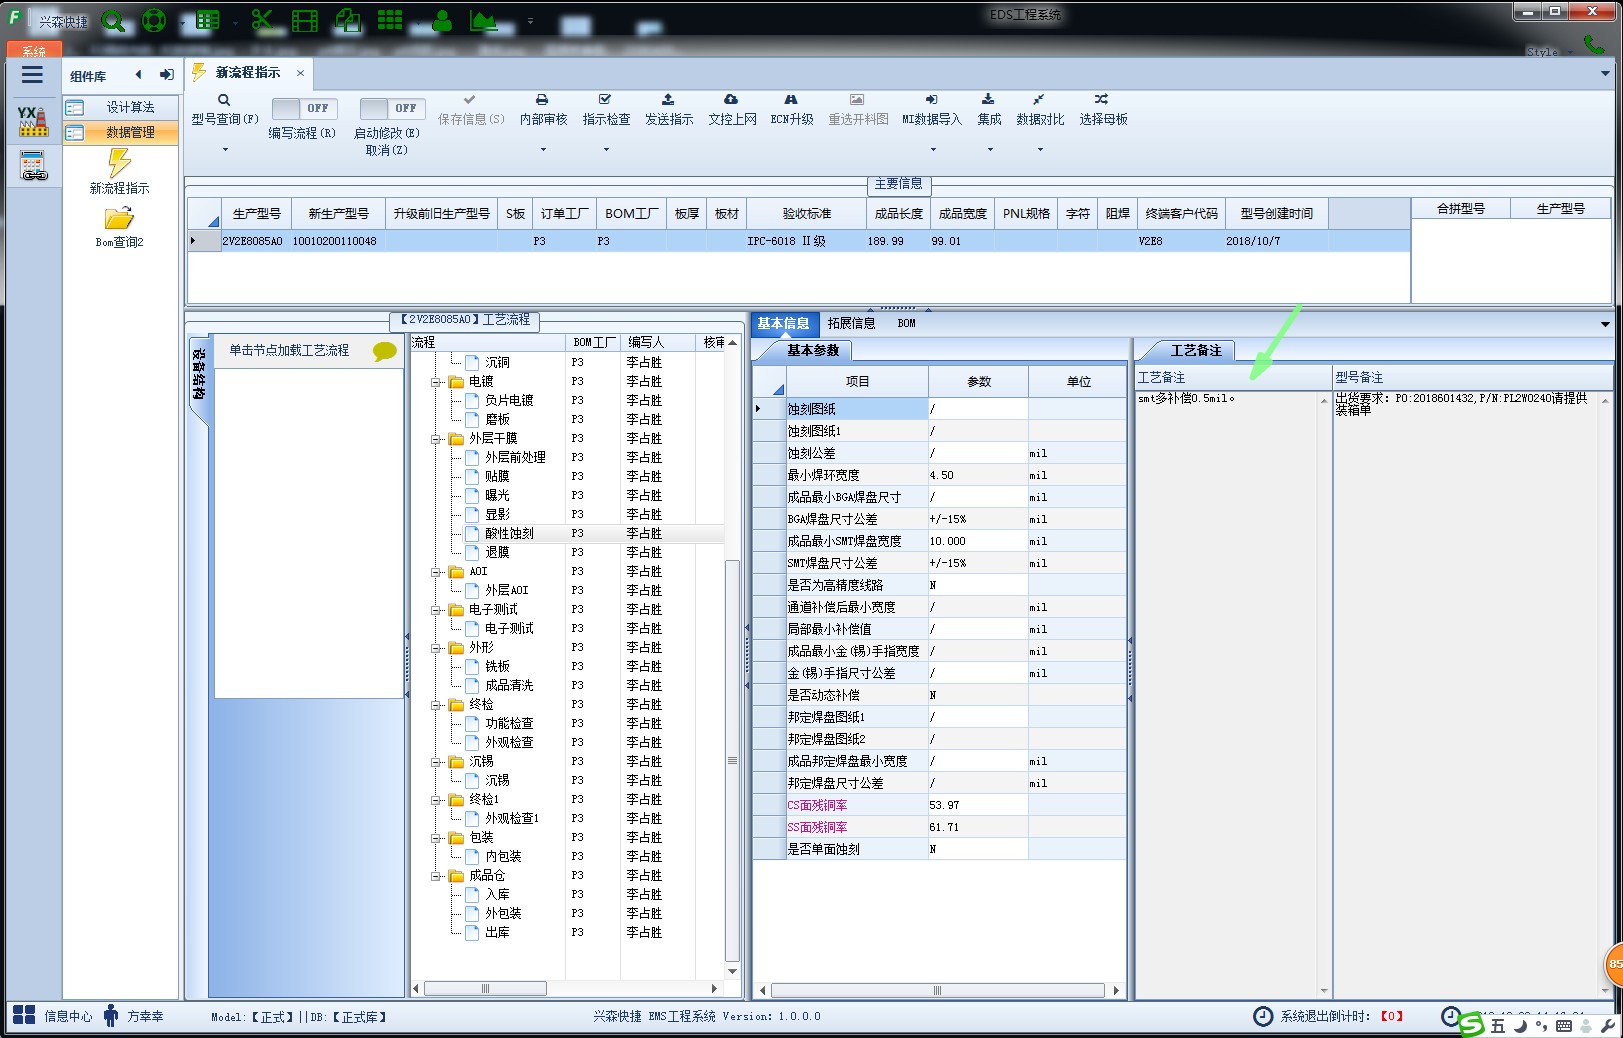Screen dimensions: 1623x1038
Task: Toggle the 编写流程(R) OFF switch
Action: (x=304, y=108)
